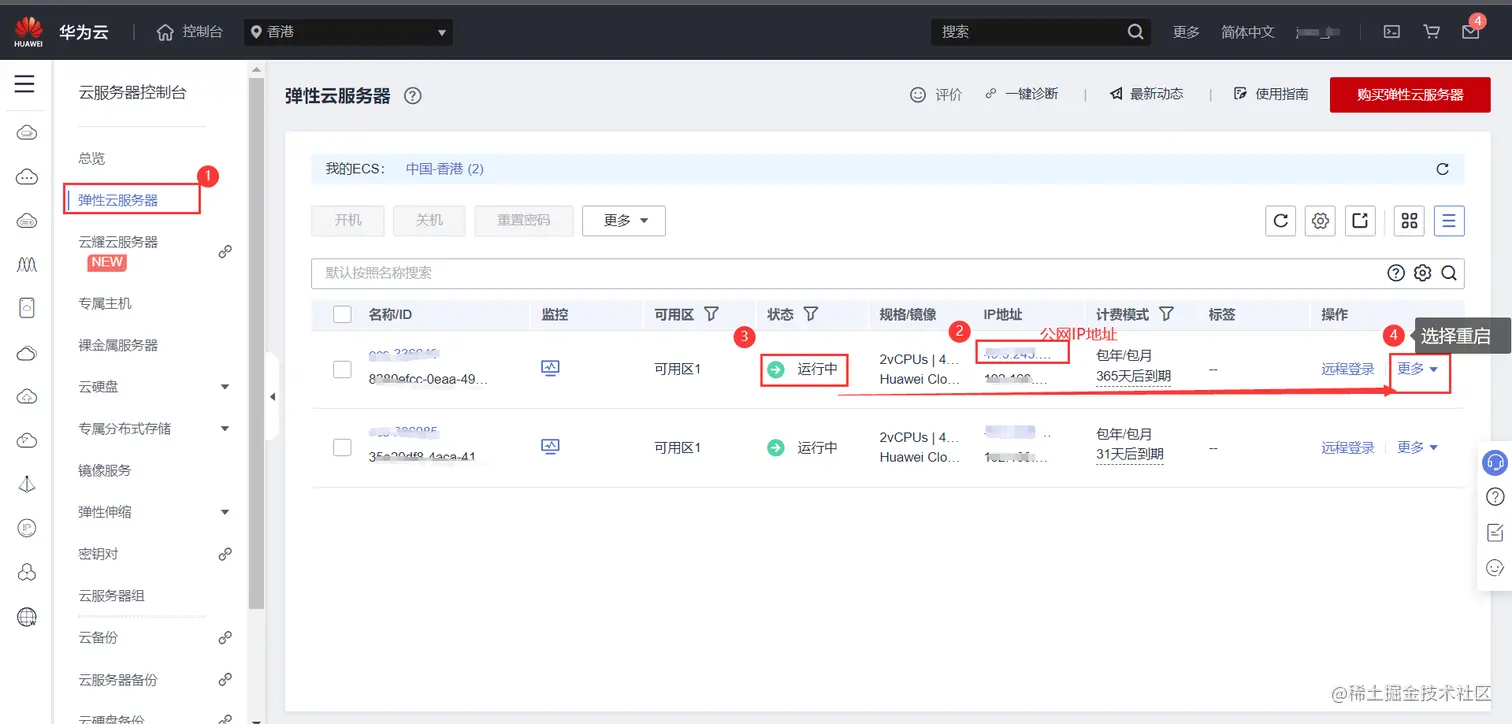Click the 计费模式 column filter icon
The width and height of the screenshot is (1512, 724).
(x=1166, y=314)
